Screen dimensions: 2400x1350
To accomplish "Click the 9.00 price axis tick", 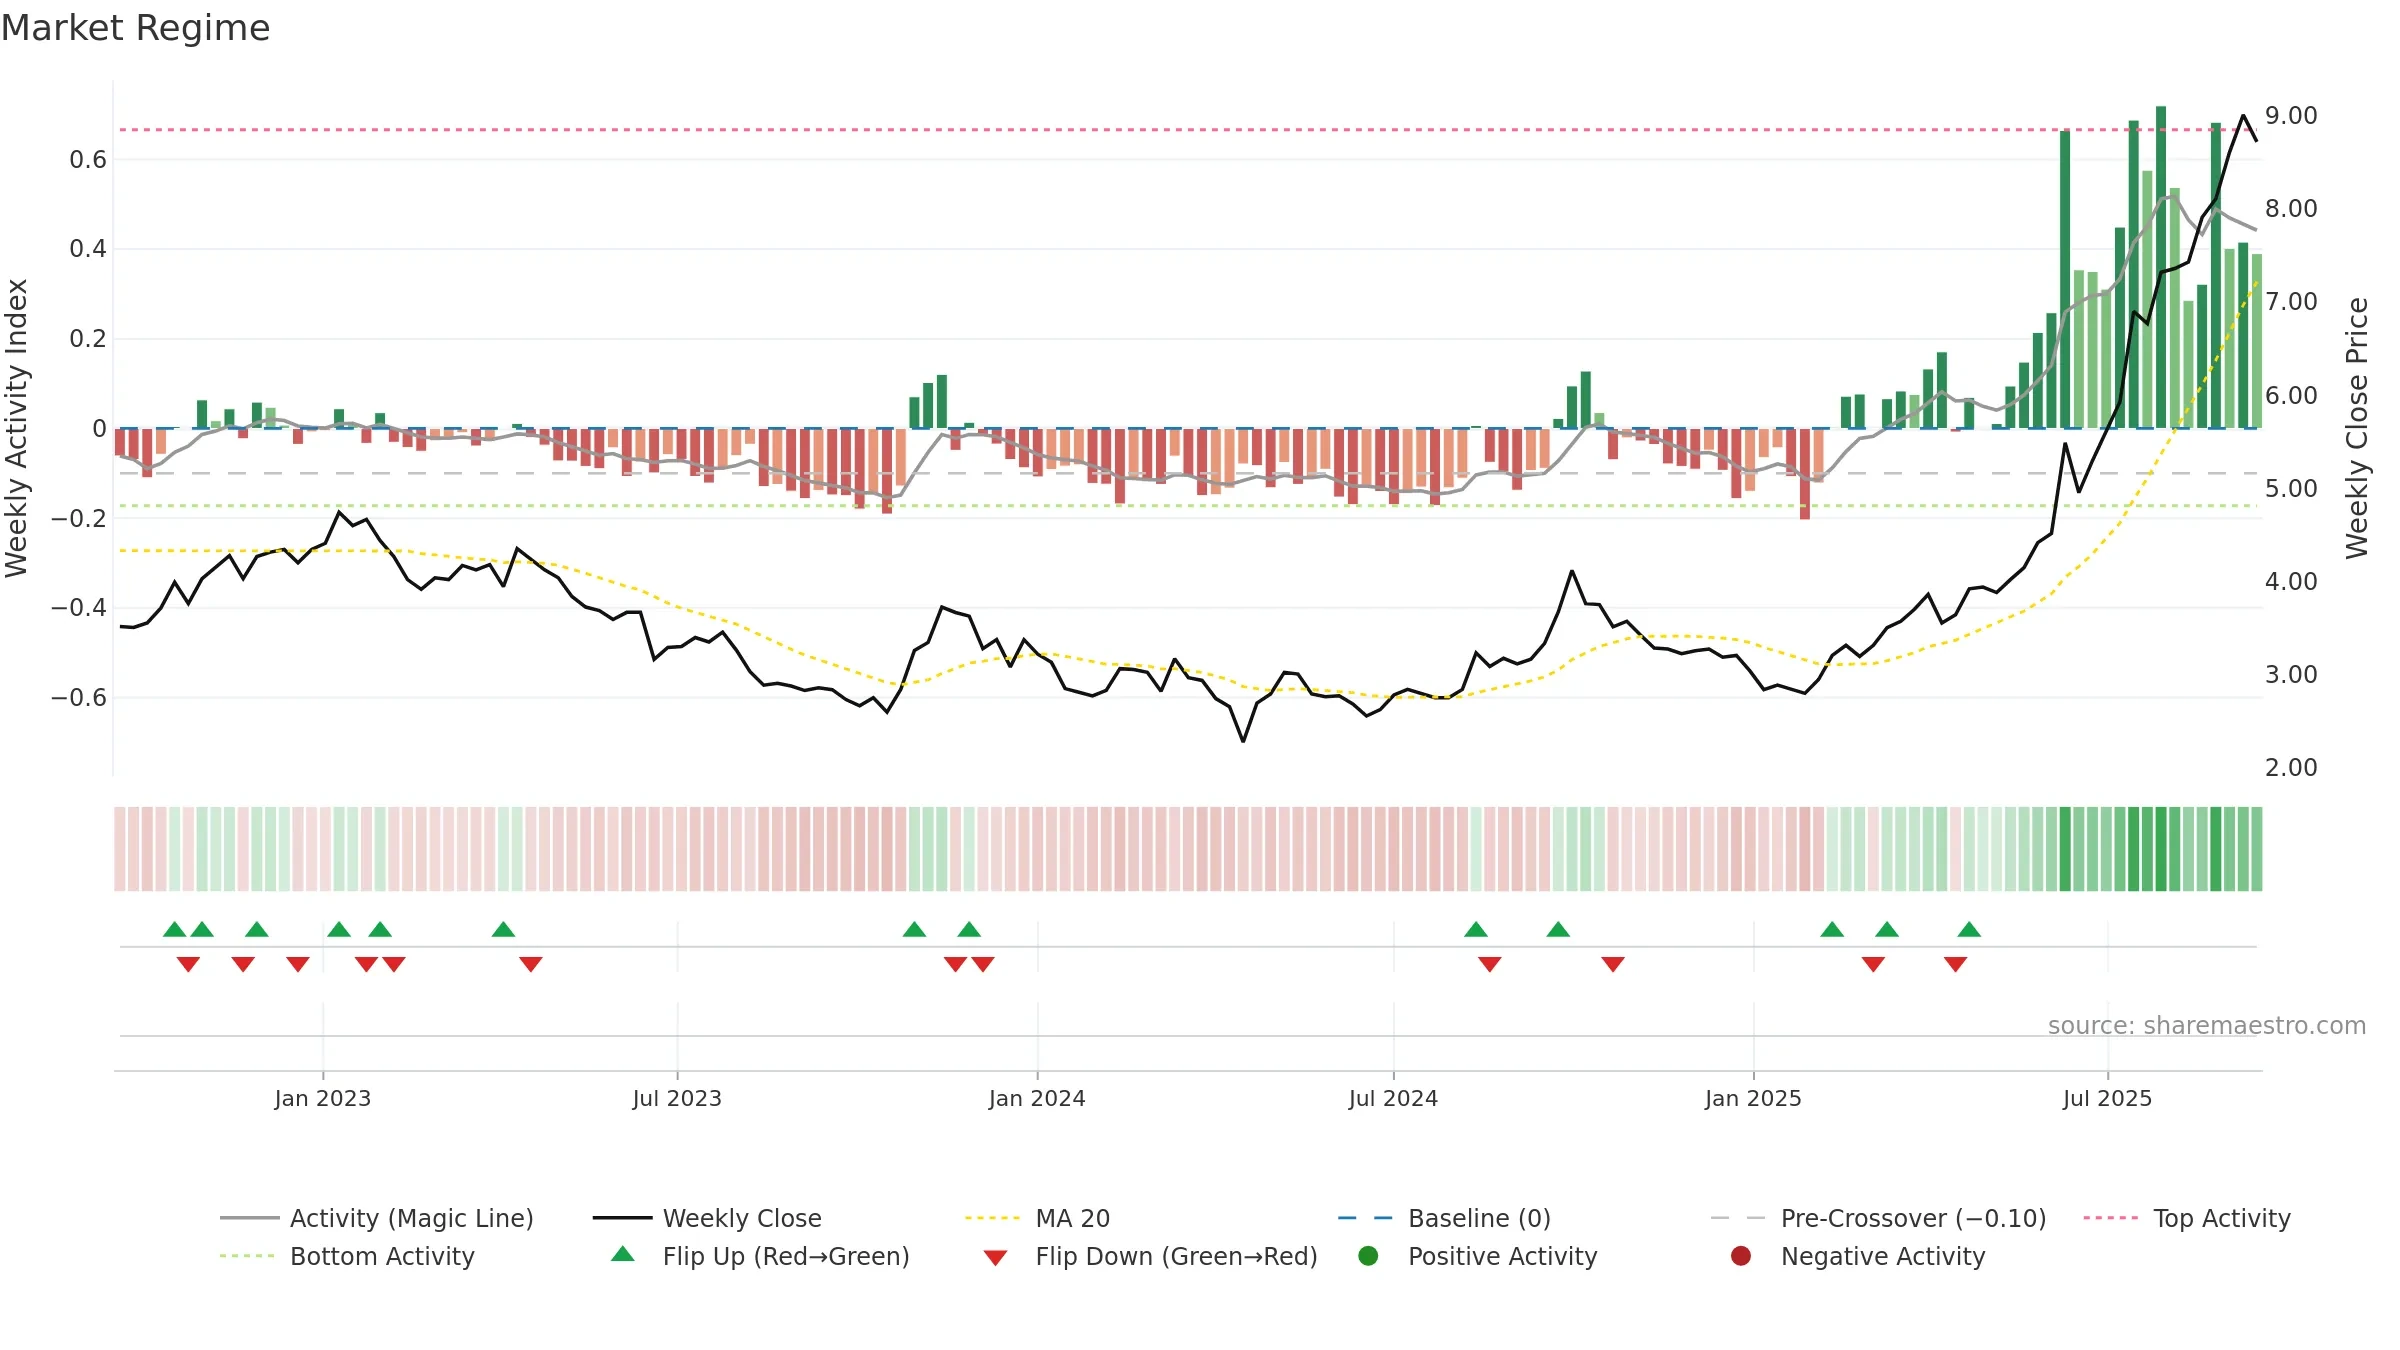I will pos(2291,115).
